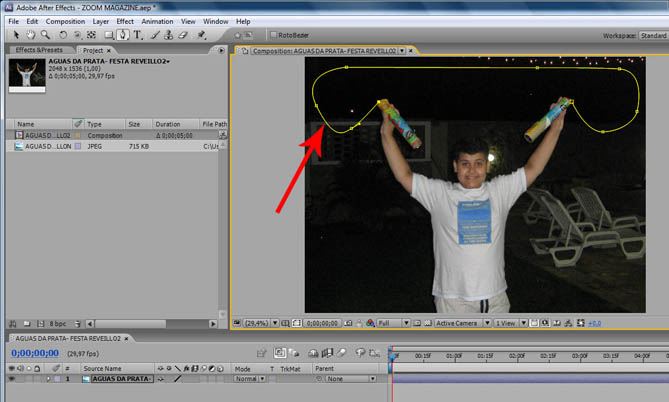Switch to the Effects & Presets tab

coord(38,50)
